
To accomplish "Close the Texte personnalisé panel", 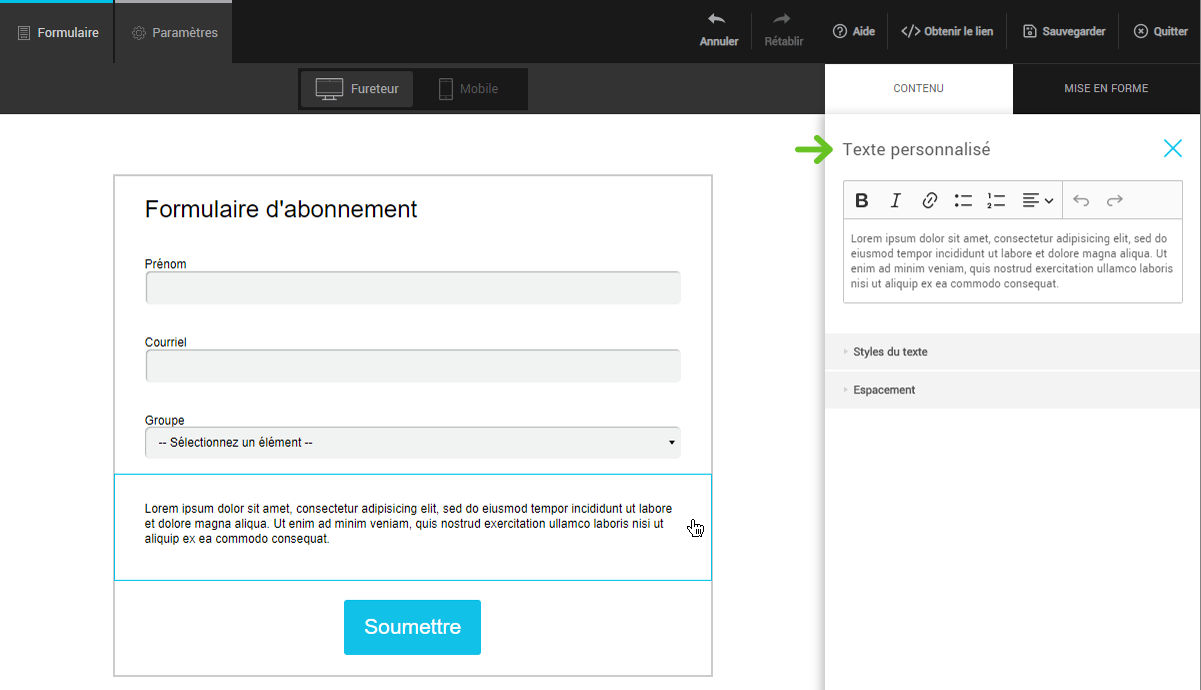I will (x=1173, y=149).
